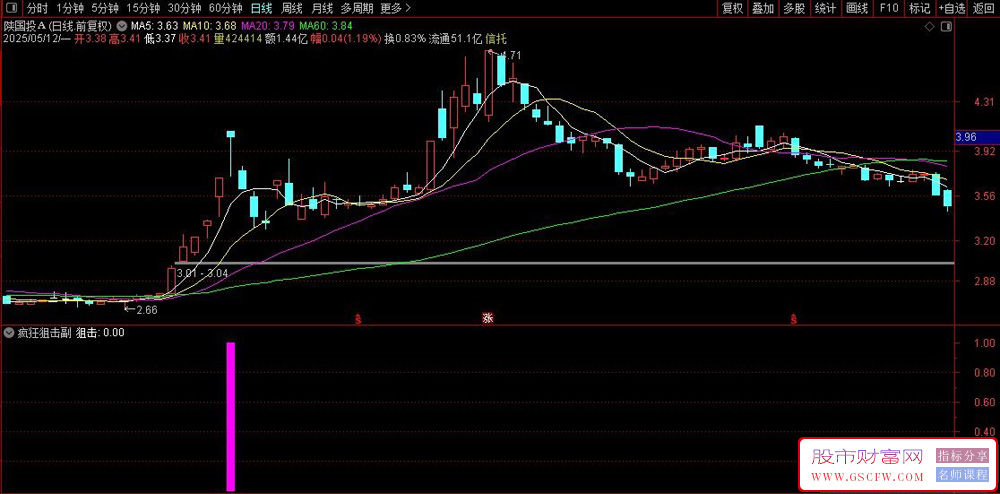This screenshot has width=1000, height=494.
Task: Select the 5分钟 period
Action: tap(105, 8)
